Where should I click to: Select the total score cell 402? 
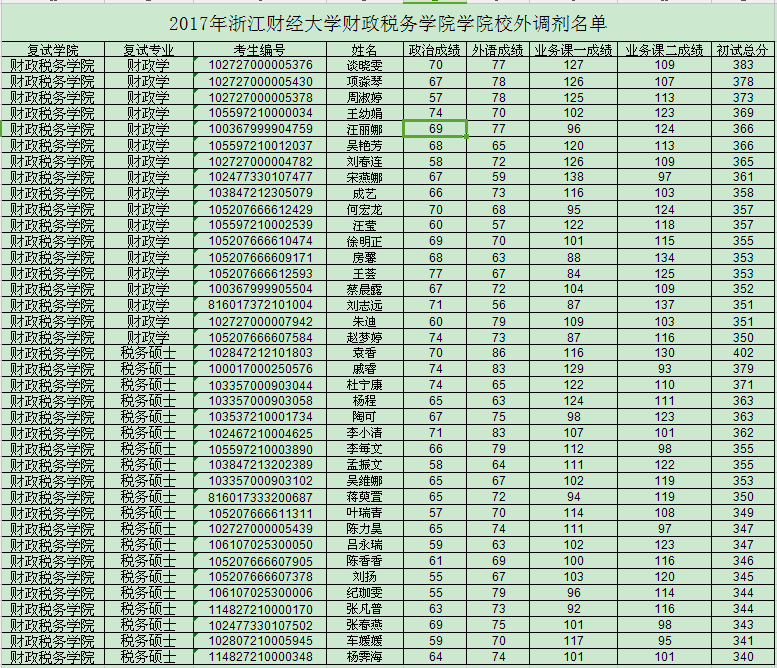click(x=742, y=353)
